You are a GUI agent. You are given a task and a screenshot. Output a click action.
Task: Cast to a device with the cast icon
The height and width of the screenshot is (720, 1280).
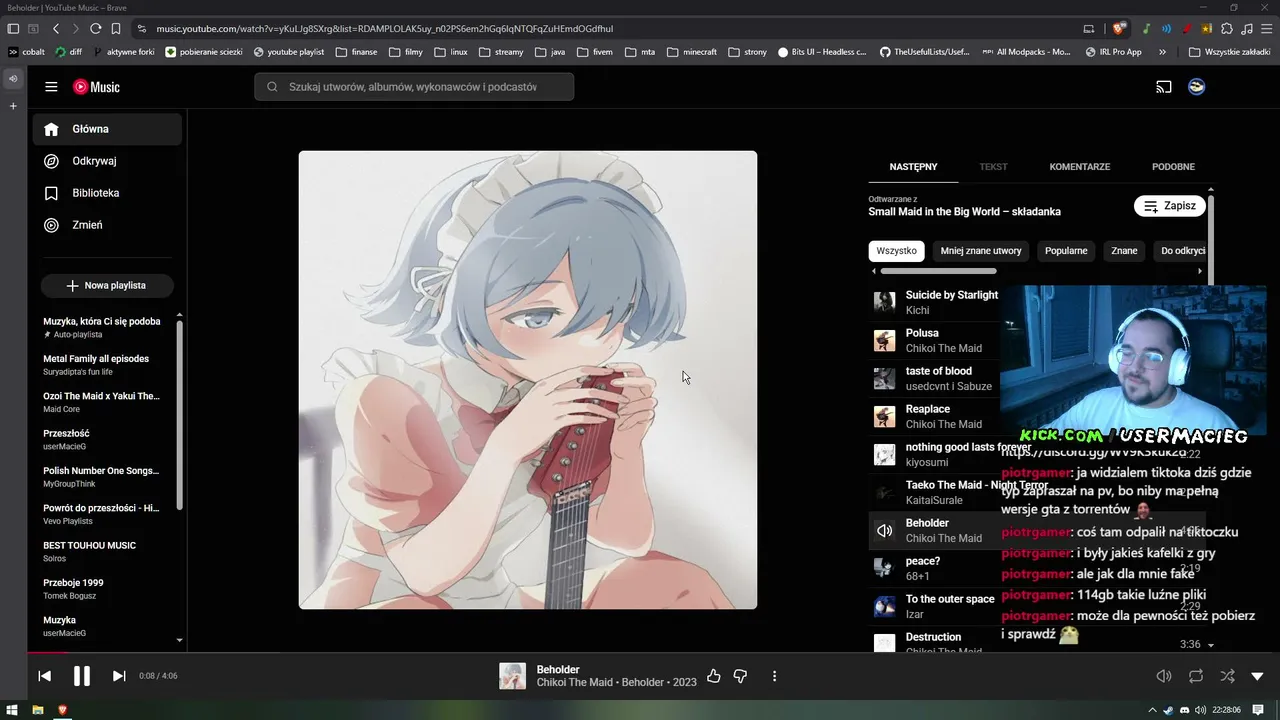coord(1163,87)
